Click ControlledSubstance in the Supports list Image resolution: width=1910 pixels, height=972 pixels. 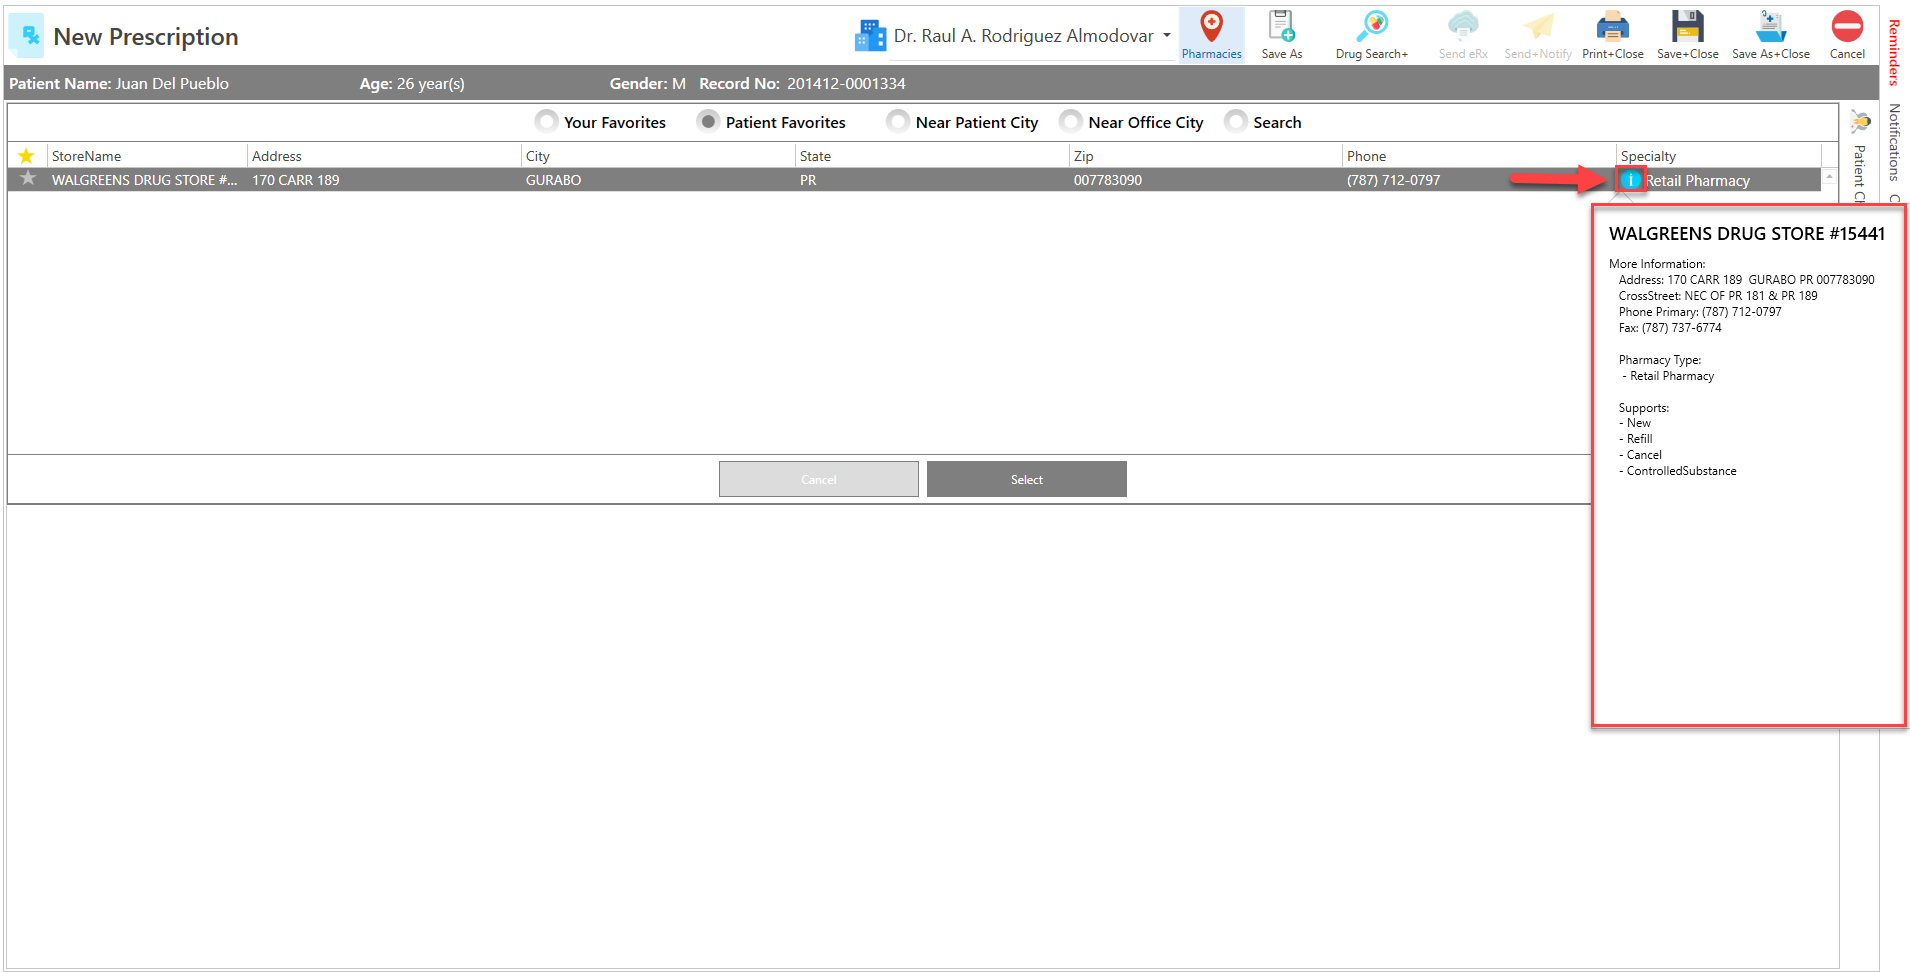[x=1681, y=471]
